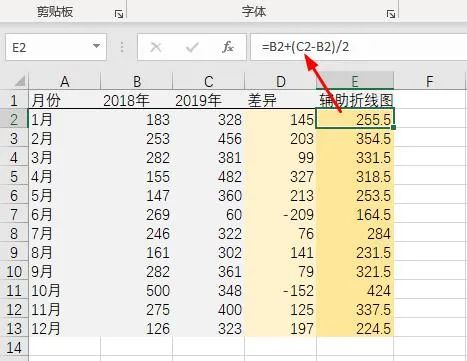Select cell with value 328
Screen dimensions: 467x361
(x=209, y=119)
